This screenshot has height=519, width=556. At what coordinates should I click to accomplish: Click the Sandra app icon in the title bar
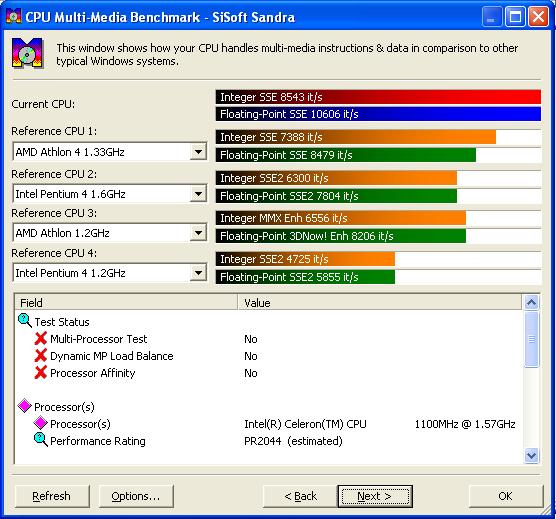pyautogui.click(x=14, y=17)
